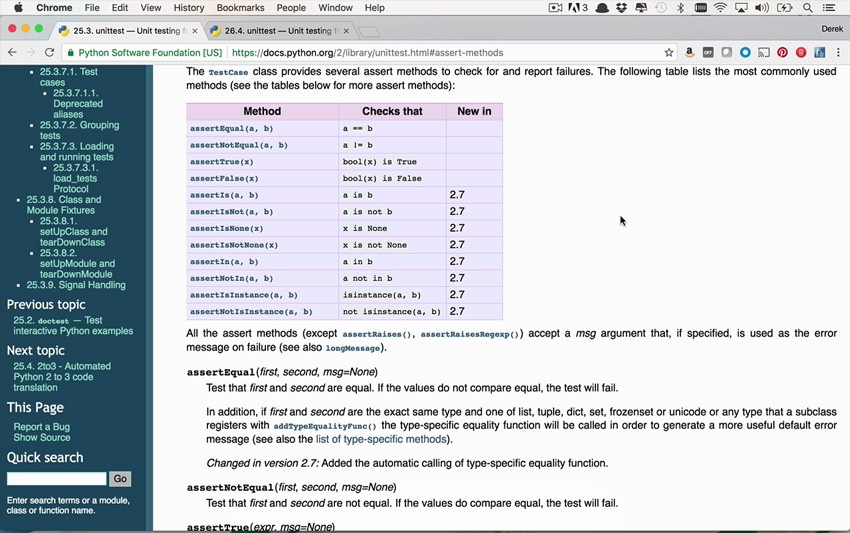
Task: Open the People menu
Action: tap(291, 8)
